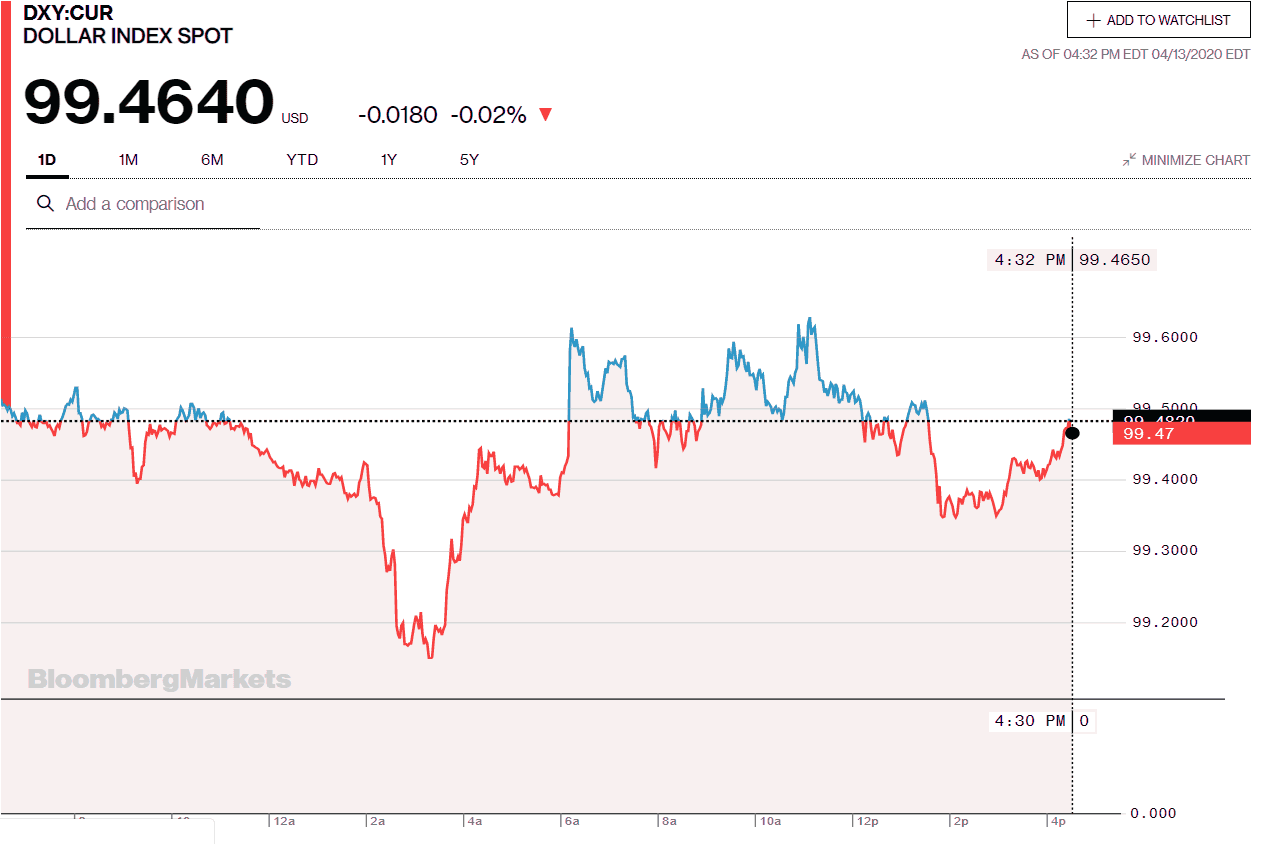Click the crosshair dot on the chart line
This screenshot has width=1279, height=844.
1072,433
